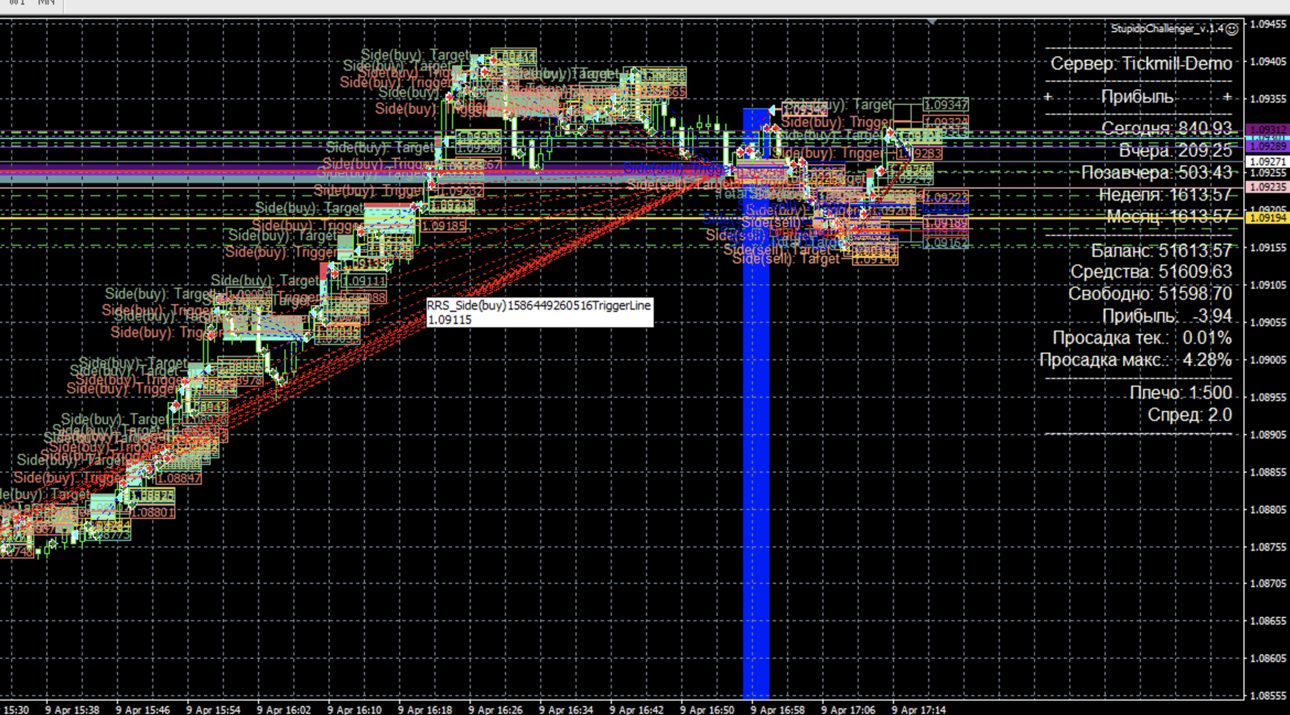Click the Прибыль section header
This screenshot has height=715, width=1290.
pyautogui.click(x=1137, y=97)
